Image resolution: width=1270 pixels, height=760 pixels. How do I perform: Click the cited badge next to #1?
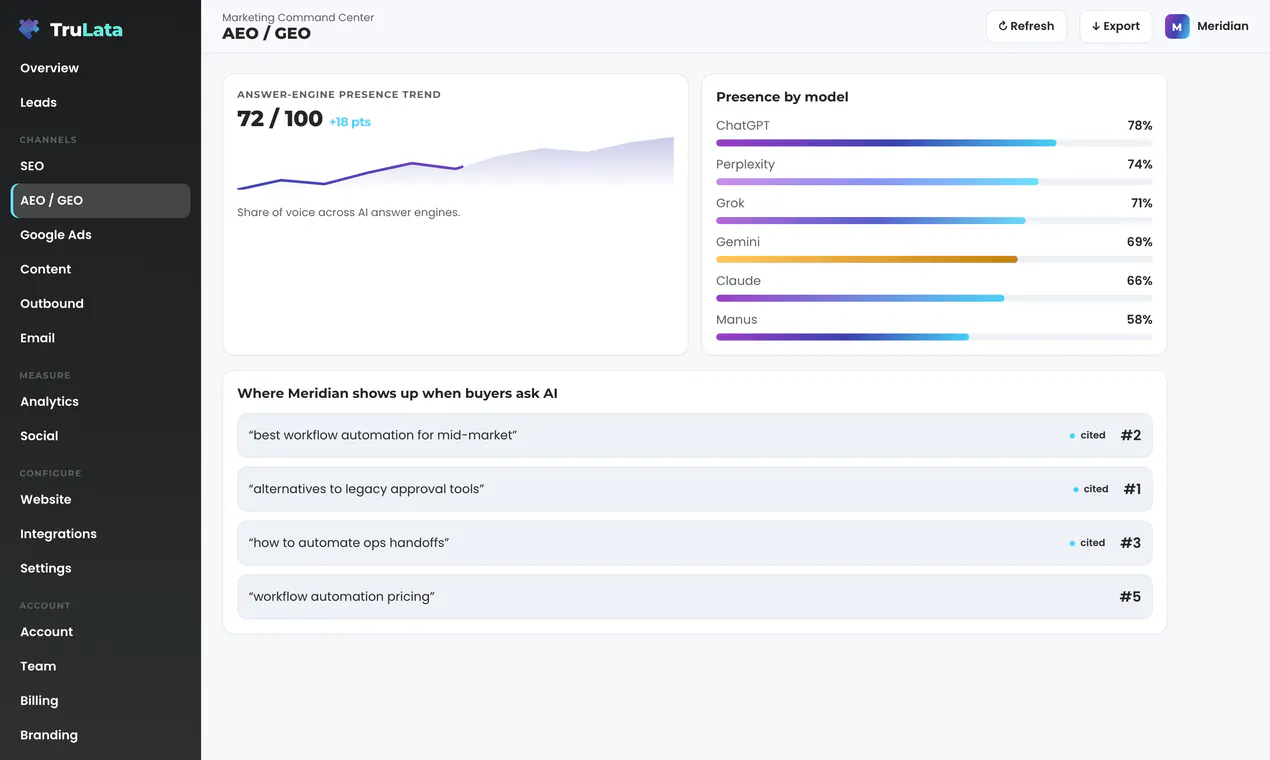point(1091,489)
